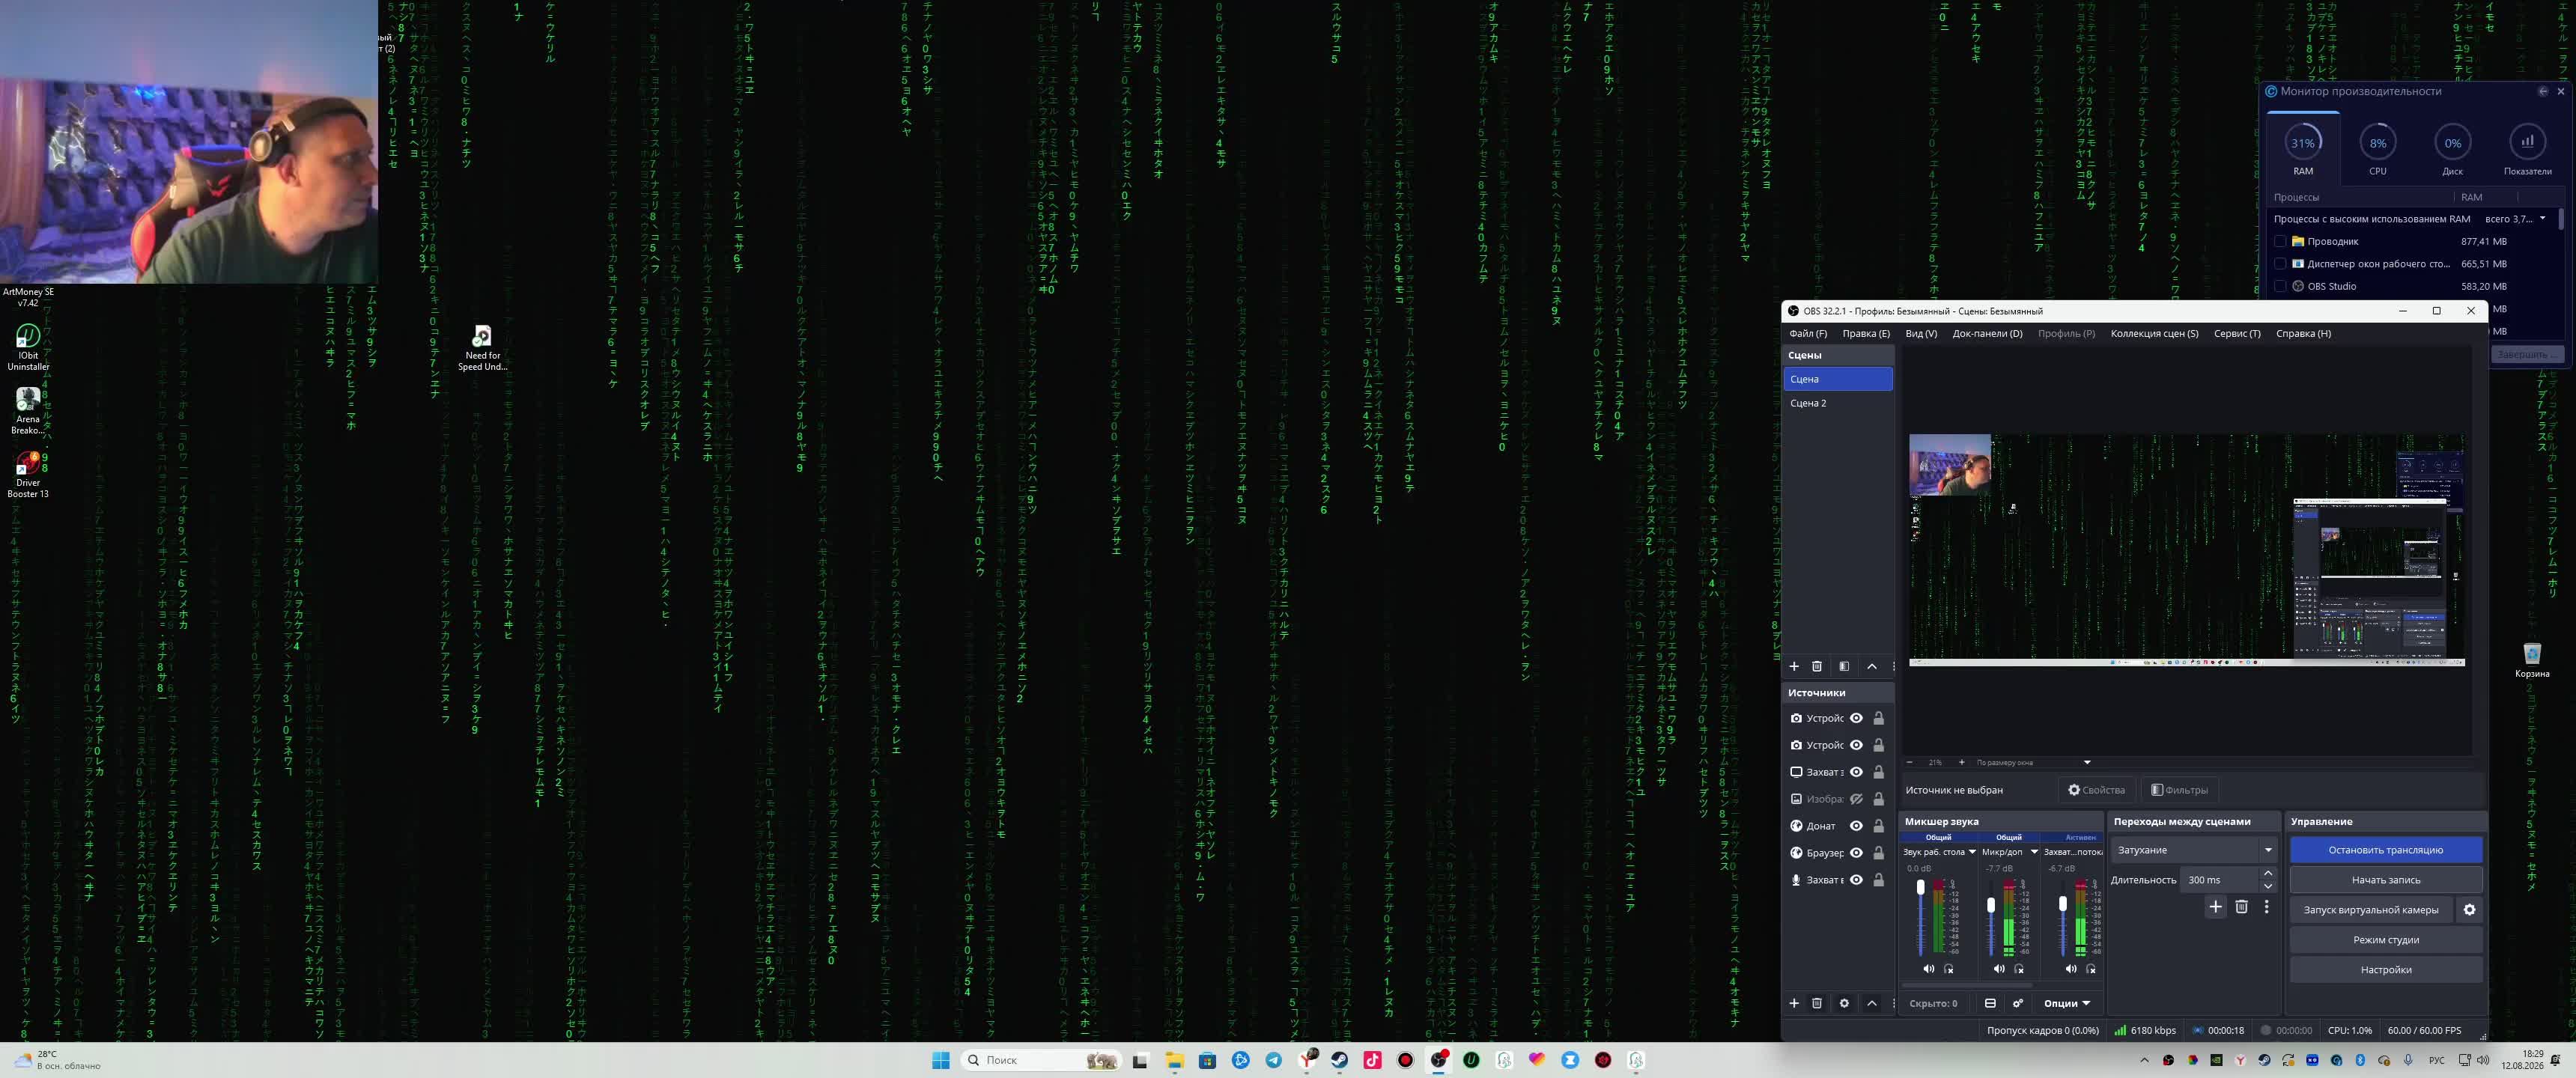Open OBS Настройки button
Screen dimensions: 2576x1078
click(2385, 970)
